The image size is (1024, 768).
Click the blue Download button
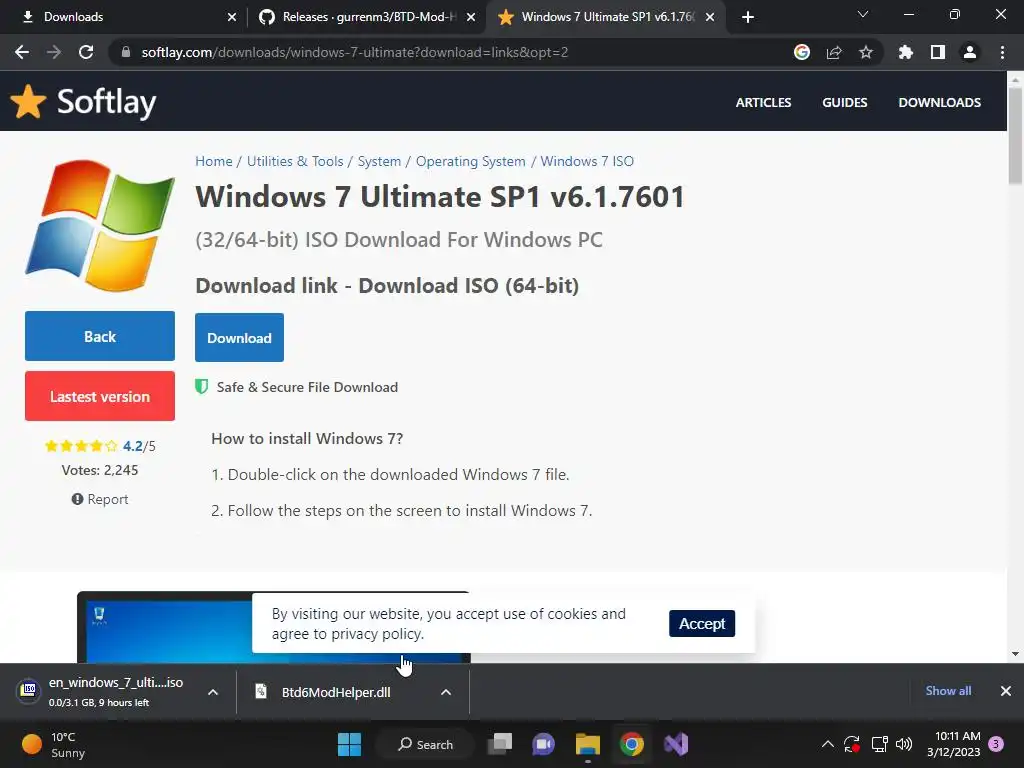tap(239, 338)
